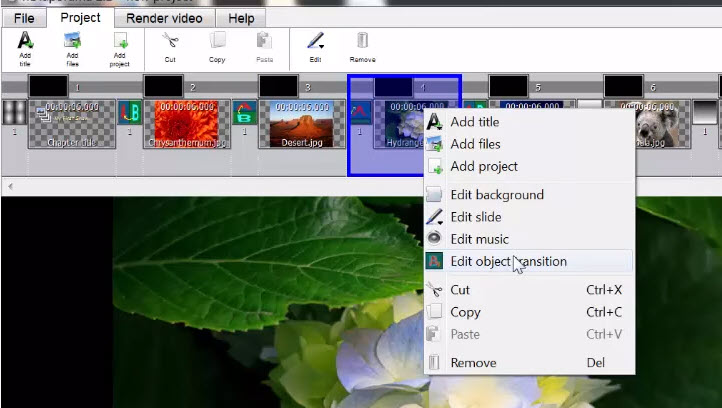Click the transition icon before Desert slide
Image resolution: width=722 pixels, height=408 pixels.
pos(245,112)
